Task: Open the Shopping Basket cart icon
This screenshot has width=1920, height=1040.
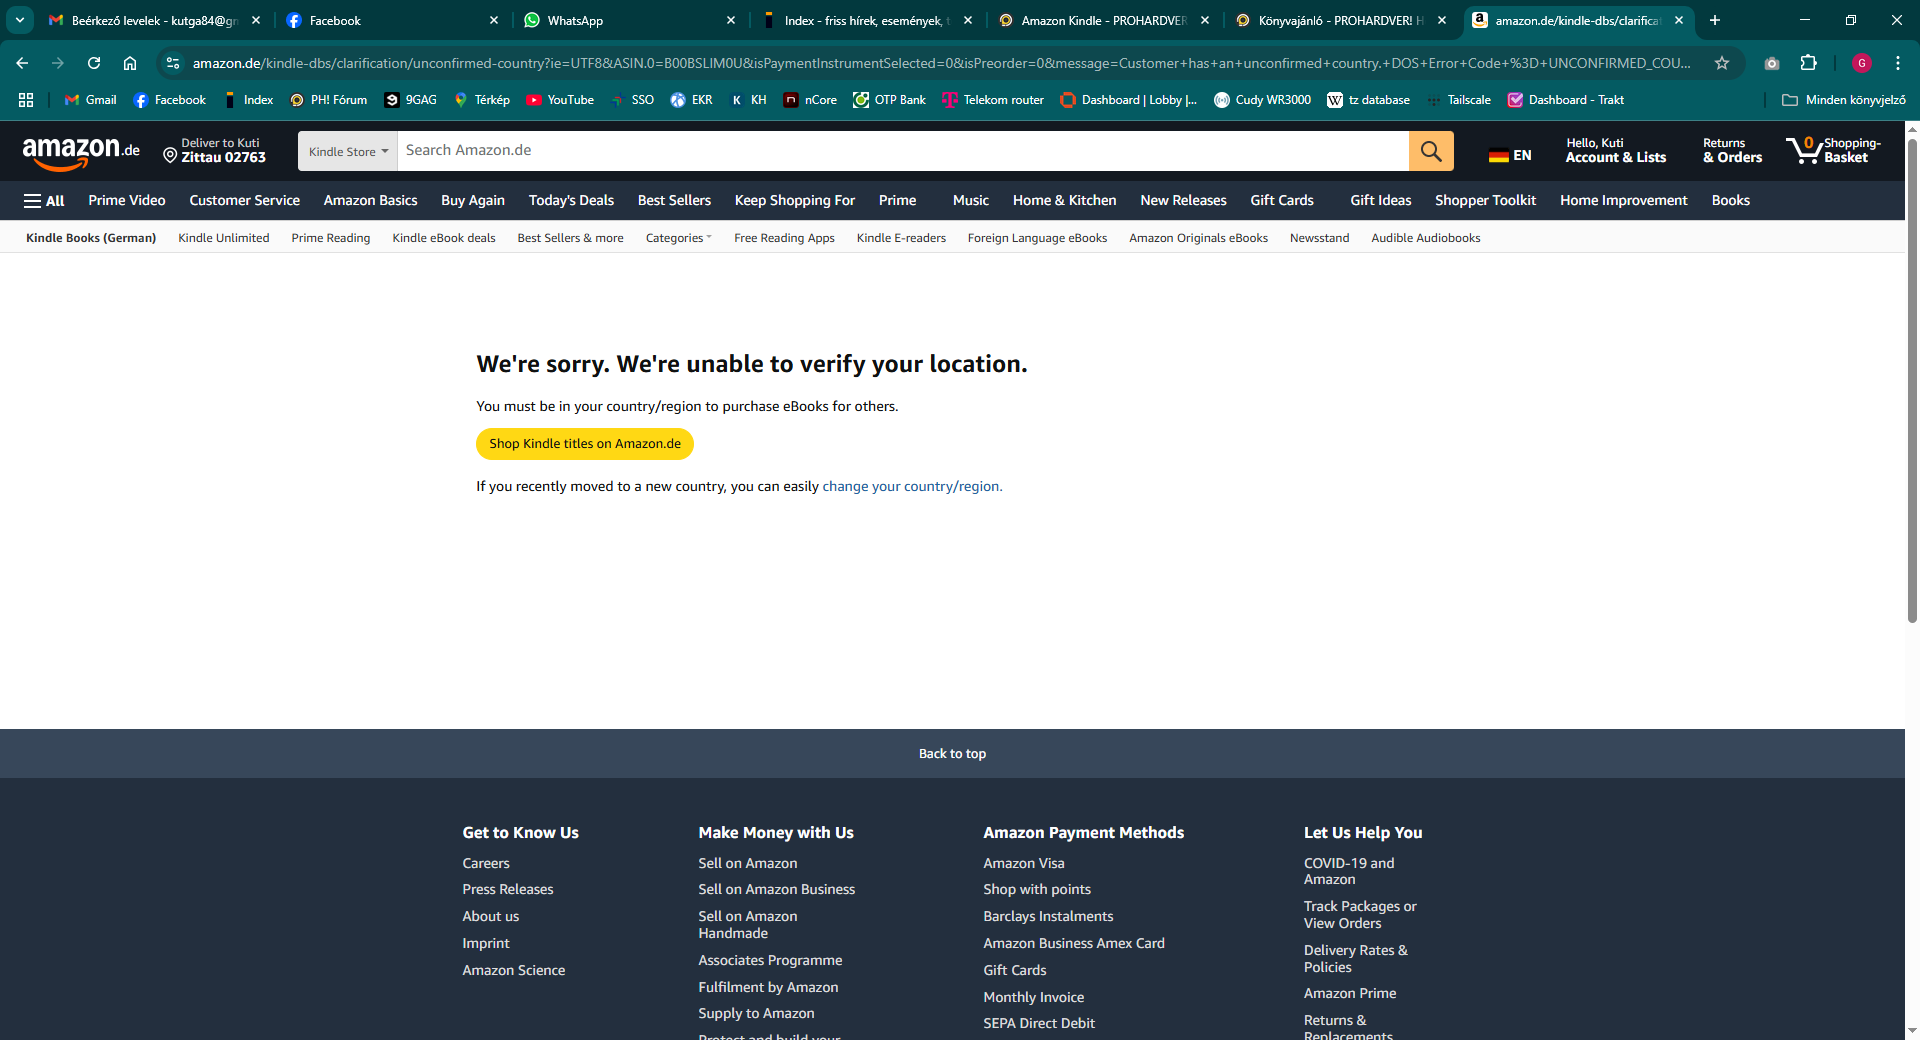Action: 1833,151
